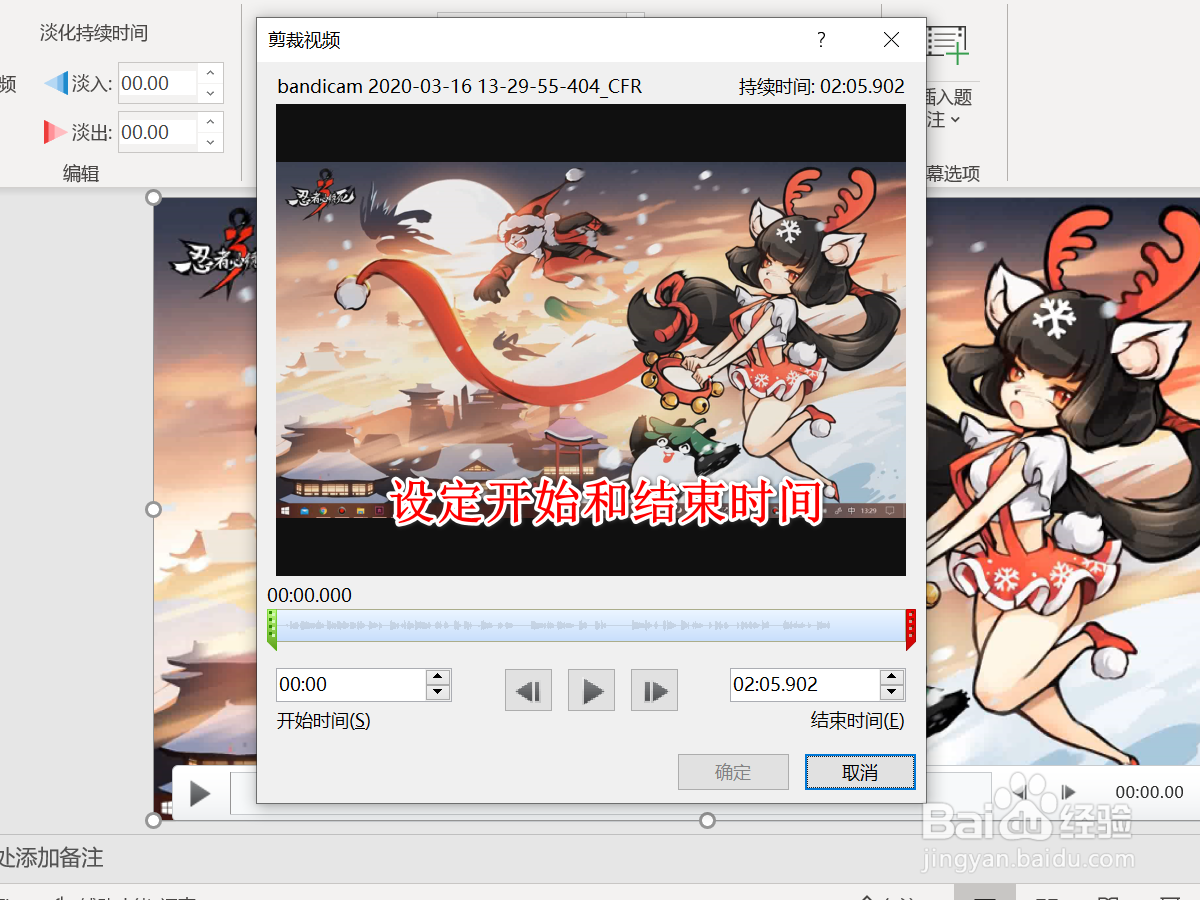This screenshot has height=900, width=1200.
Task: Select the left-middle resize handle of slide video
Action: 154,509
